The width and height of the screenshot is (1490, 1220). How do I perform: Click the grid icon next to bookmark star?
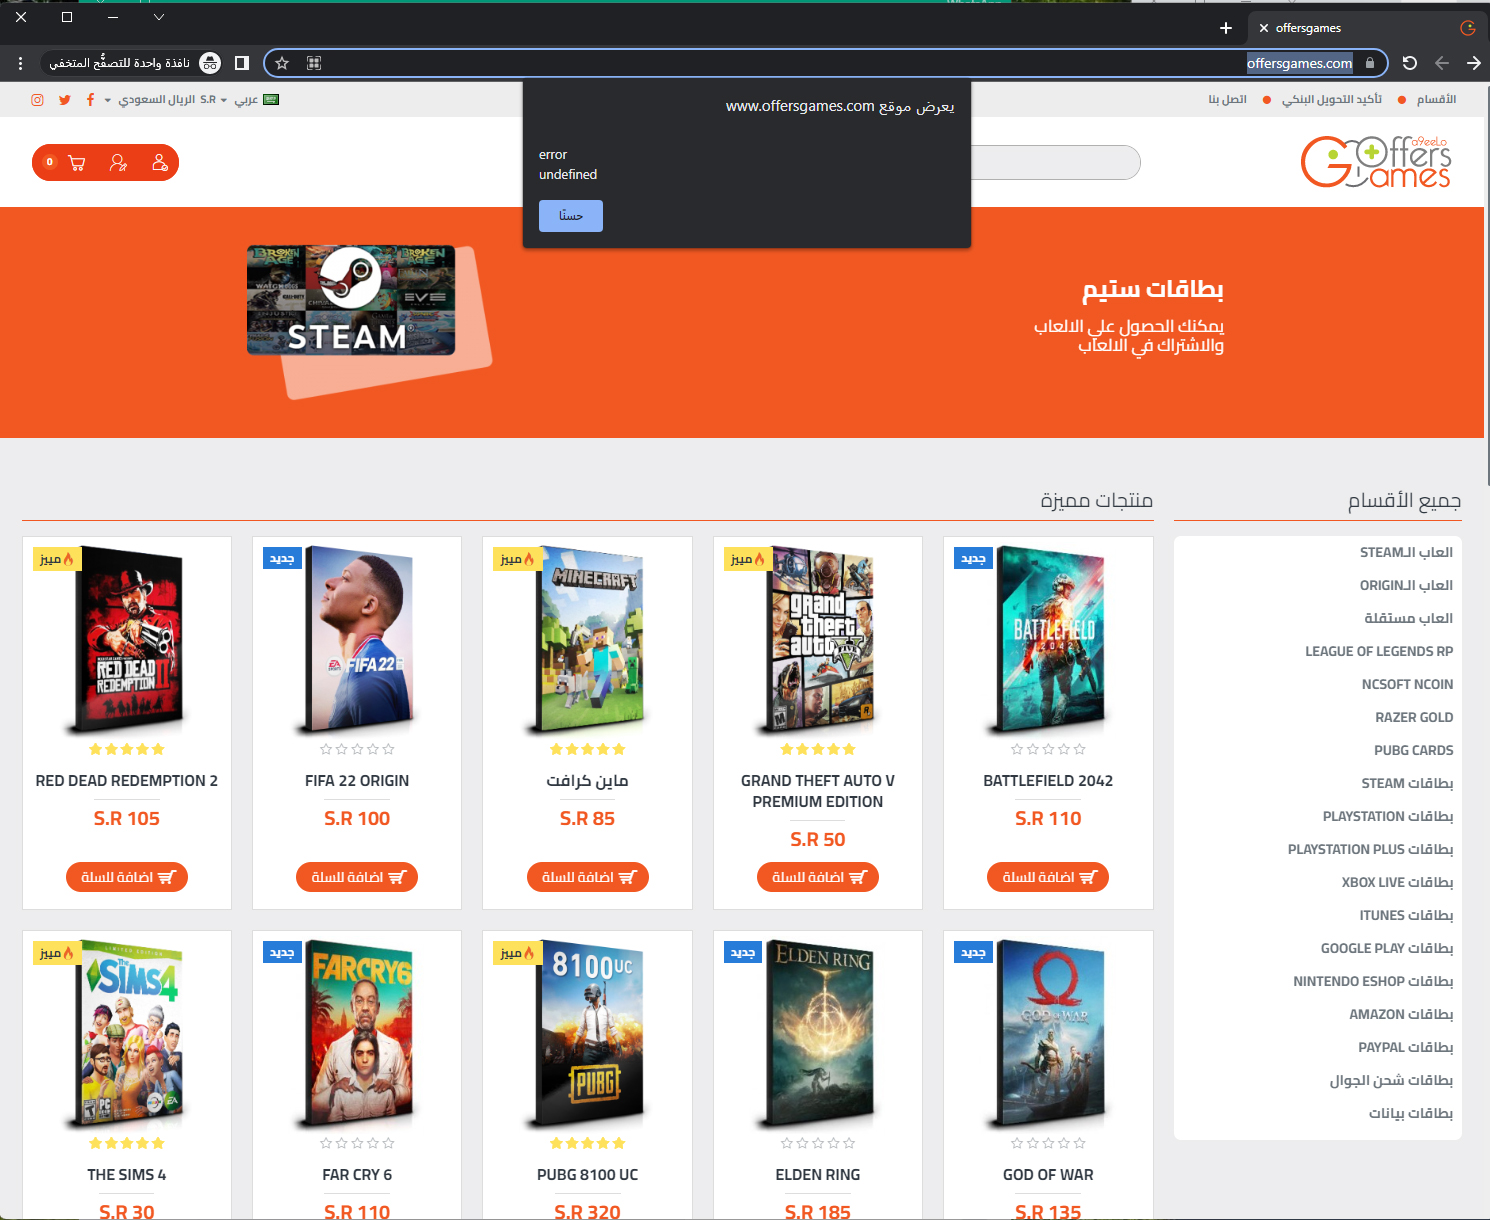(314, 63)
